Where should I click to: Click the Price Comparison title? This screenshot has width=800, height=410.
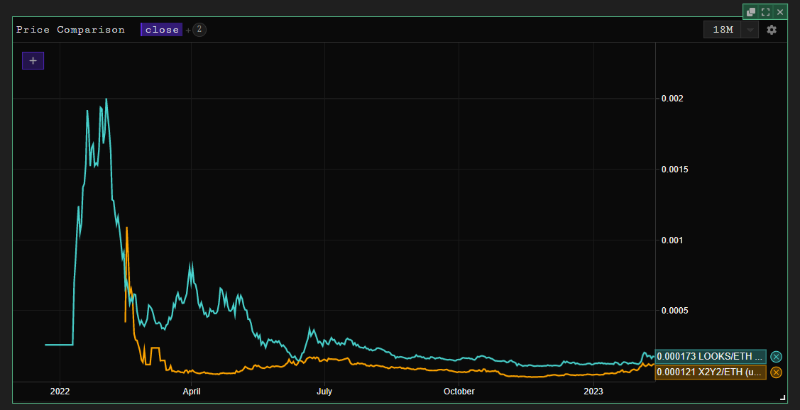coord(70,30)
